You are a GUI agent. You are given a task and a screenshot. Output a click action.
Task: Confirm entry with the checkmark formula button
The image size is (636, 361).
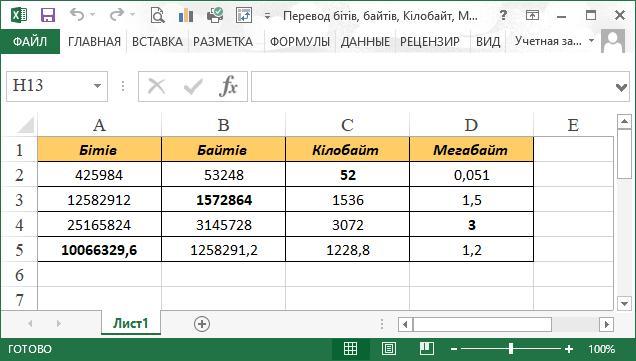[x=193, y=86]
